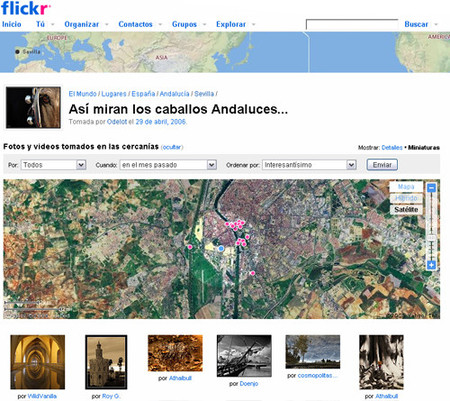Show Detalles view
Viewport: 450px width, 401px height.
pos(392,147)
